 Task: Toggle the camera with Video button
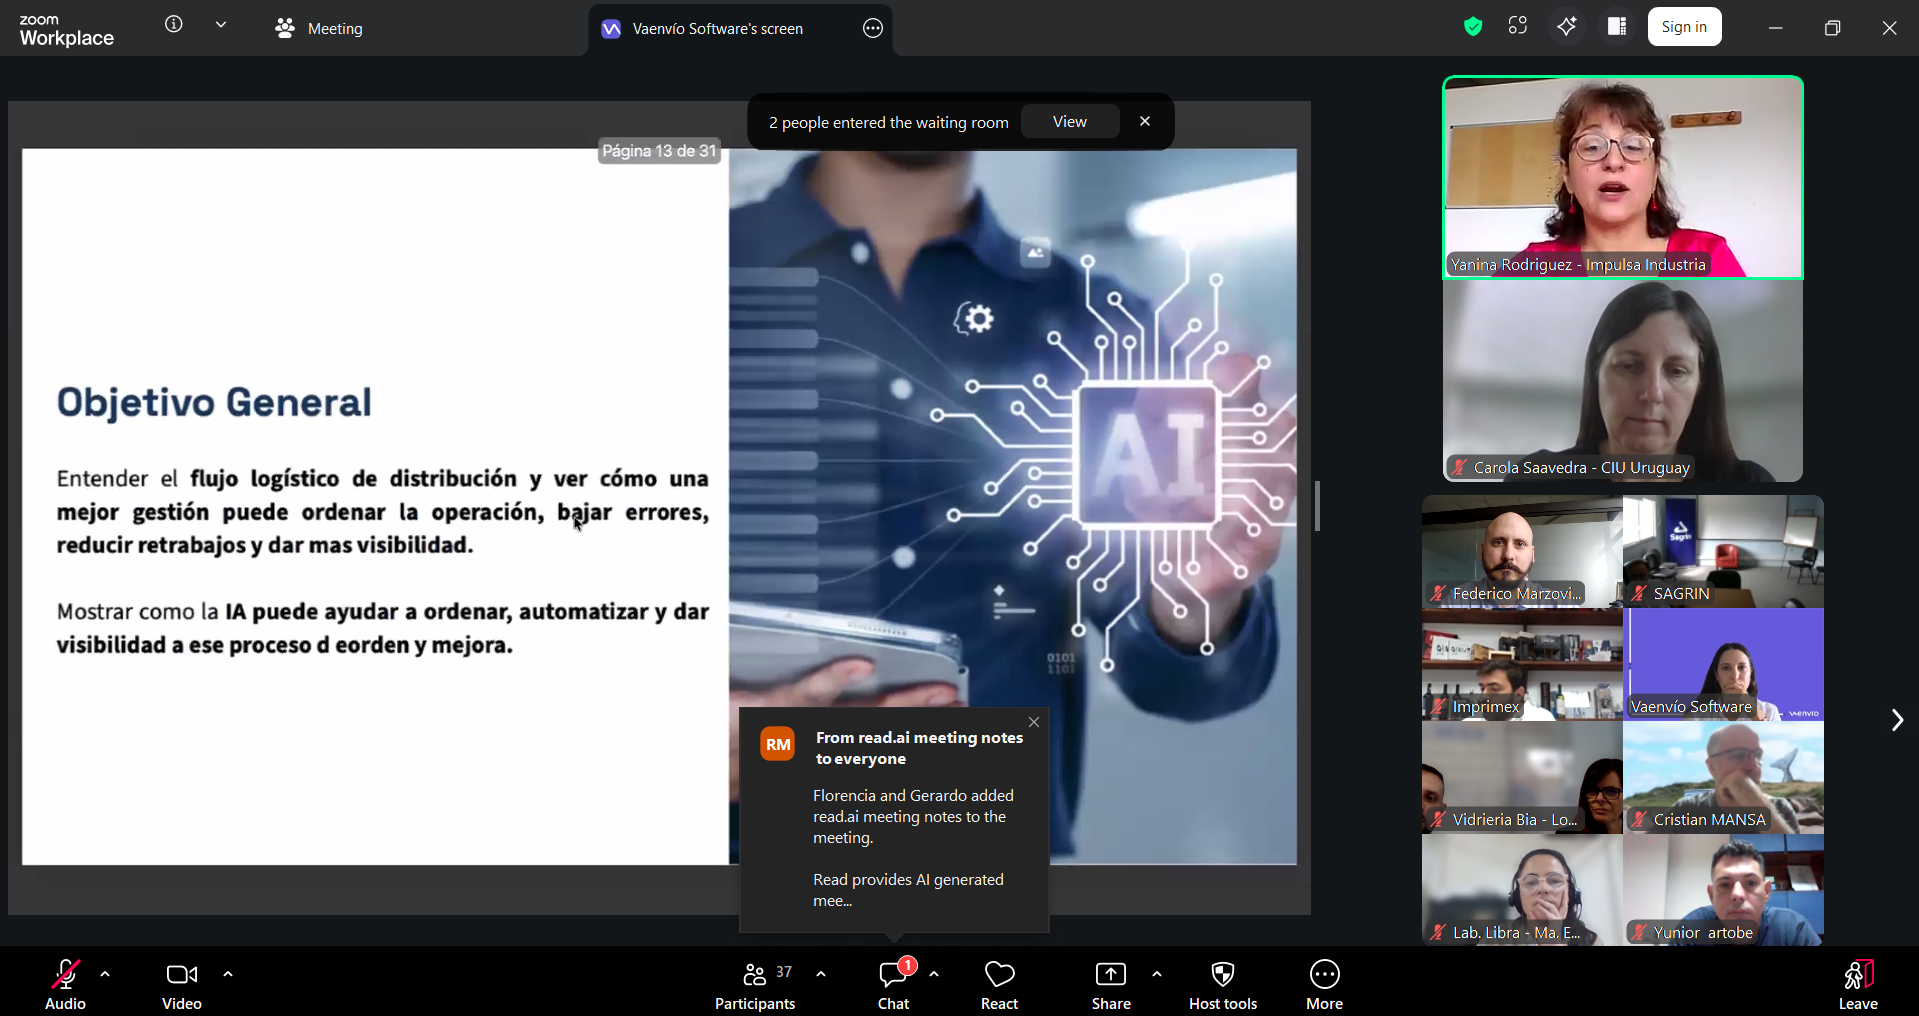[x=182, y=985]
